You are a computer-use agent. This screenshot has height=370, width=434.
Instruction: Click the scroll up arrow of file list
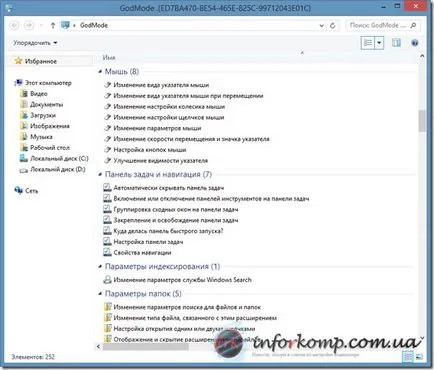click(x=422, y=56)
